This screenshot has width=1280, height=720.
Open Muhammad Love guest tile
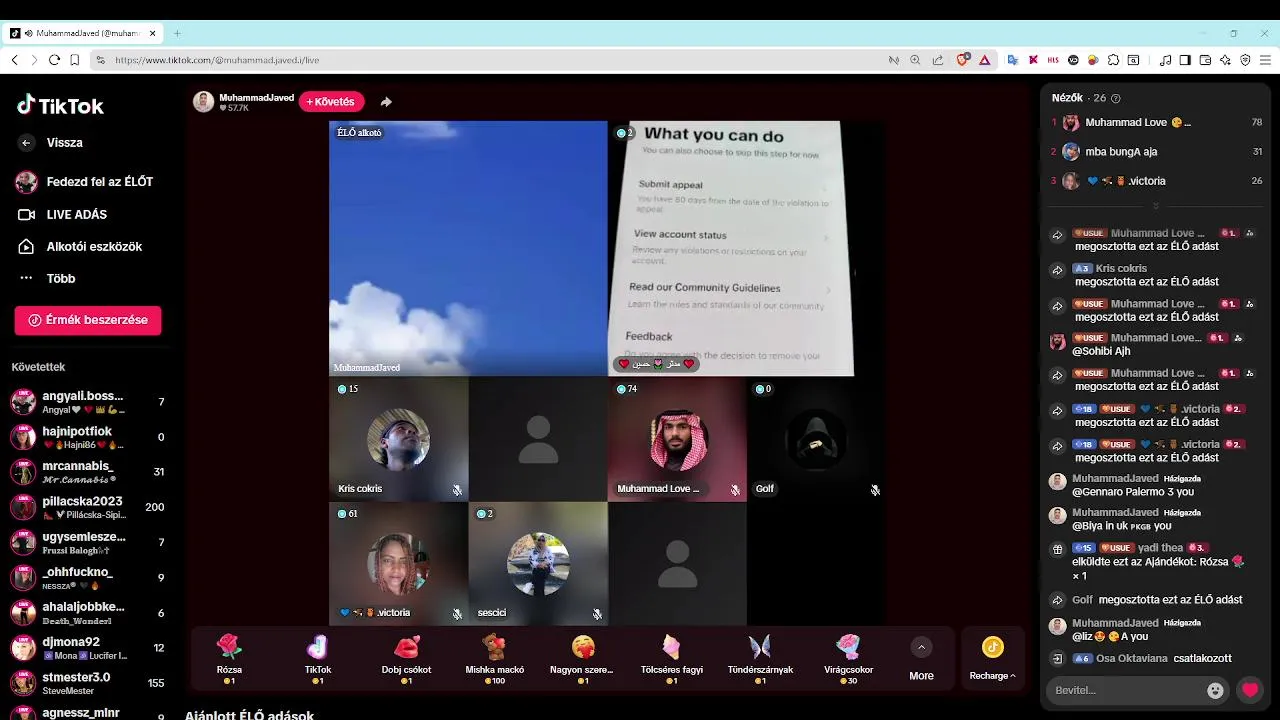click(x=678, y=439)
